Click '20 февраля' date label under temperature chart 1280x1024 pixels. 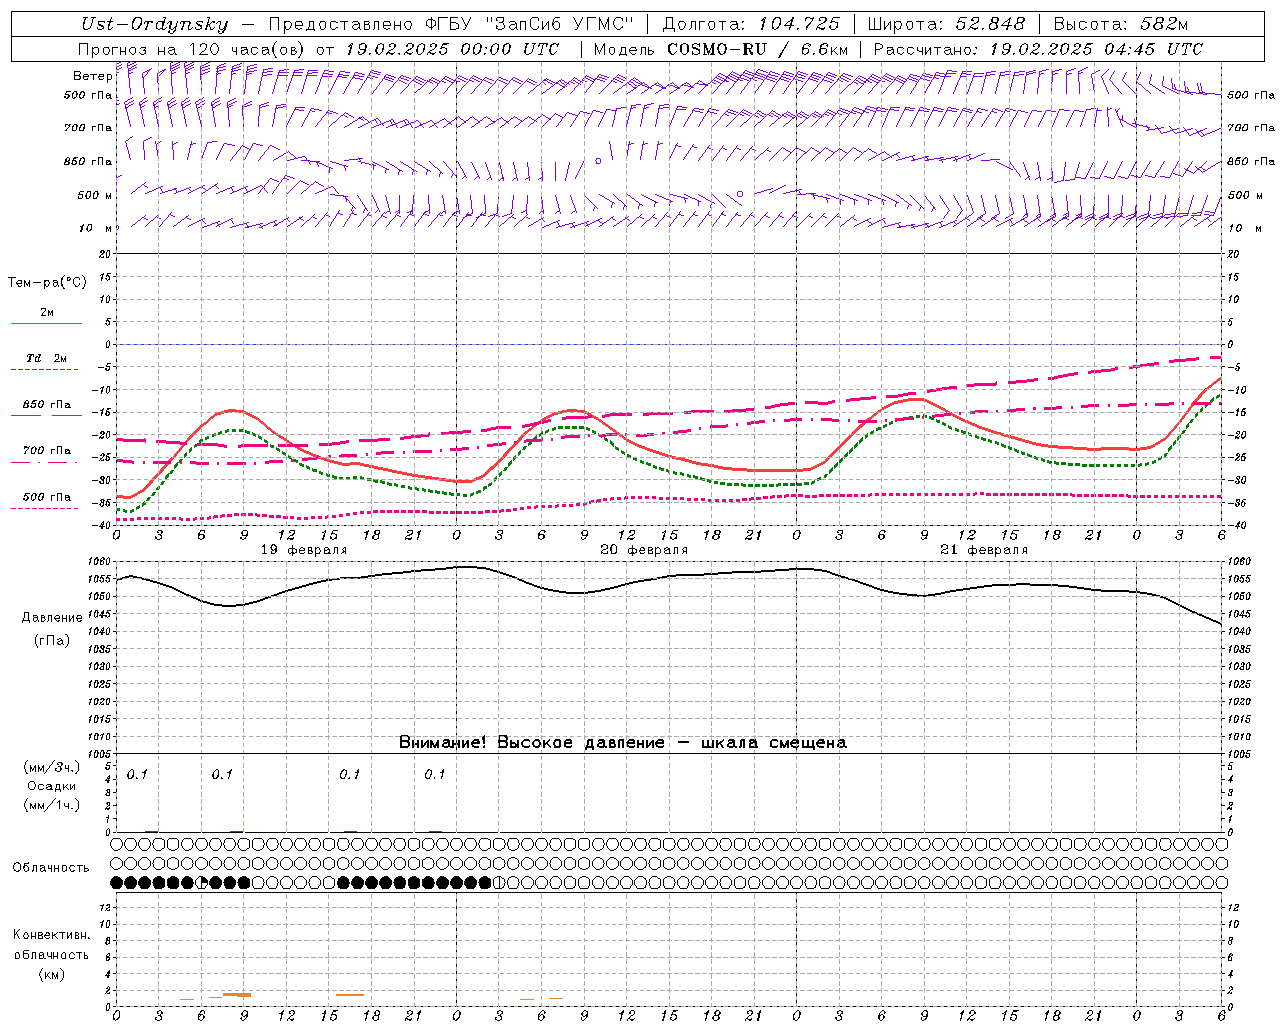(644, 550)
